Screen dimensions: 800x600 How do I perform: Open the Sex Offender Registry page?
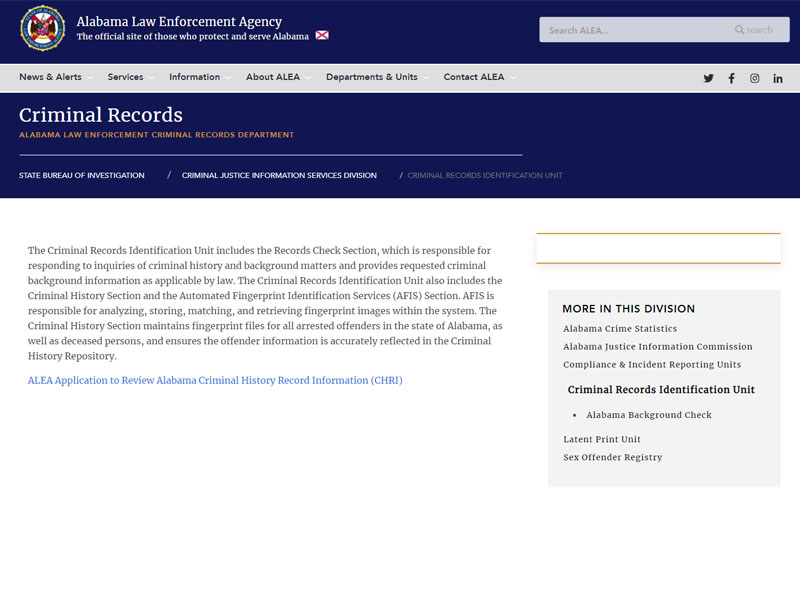click(x=613, y=457)
